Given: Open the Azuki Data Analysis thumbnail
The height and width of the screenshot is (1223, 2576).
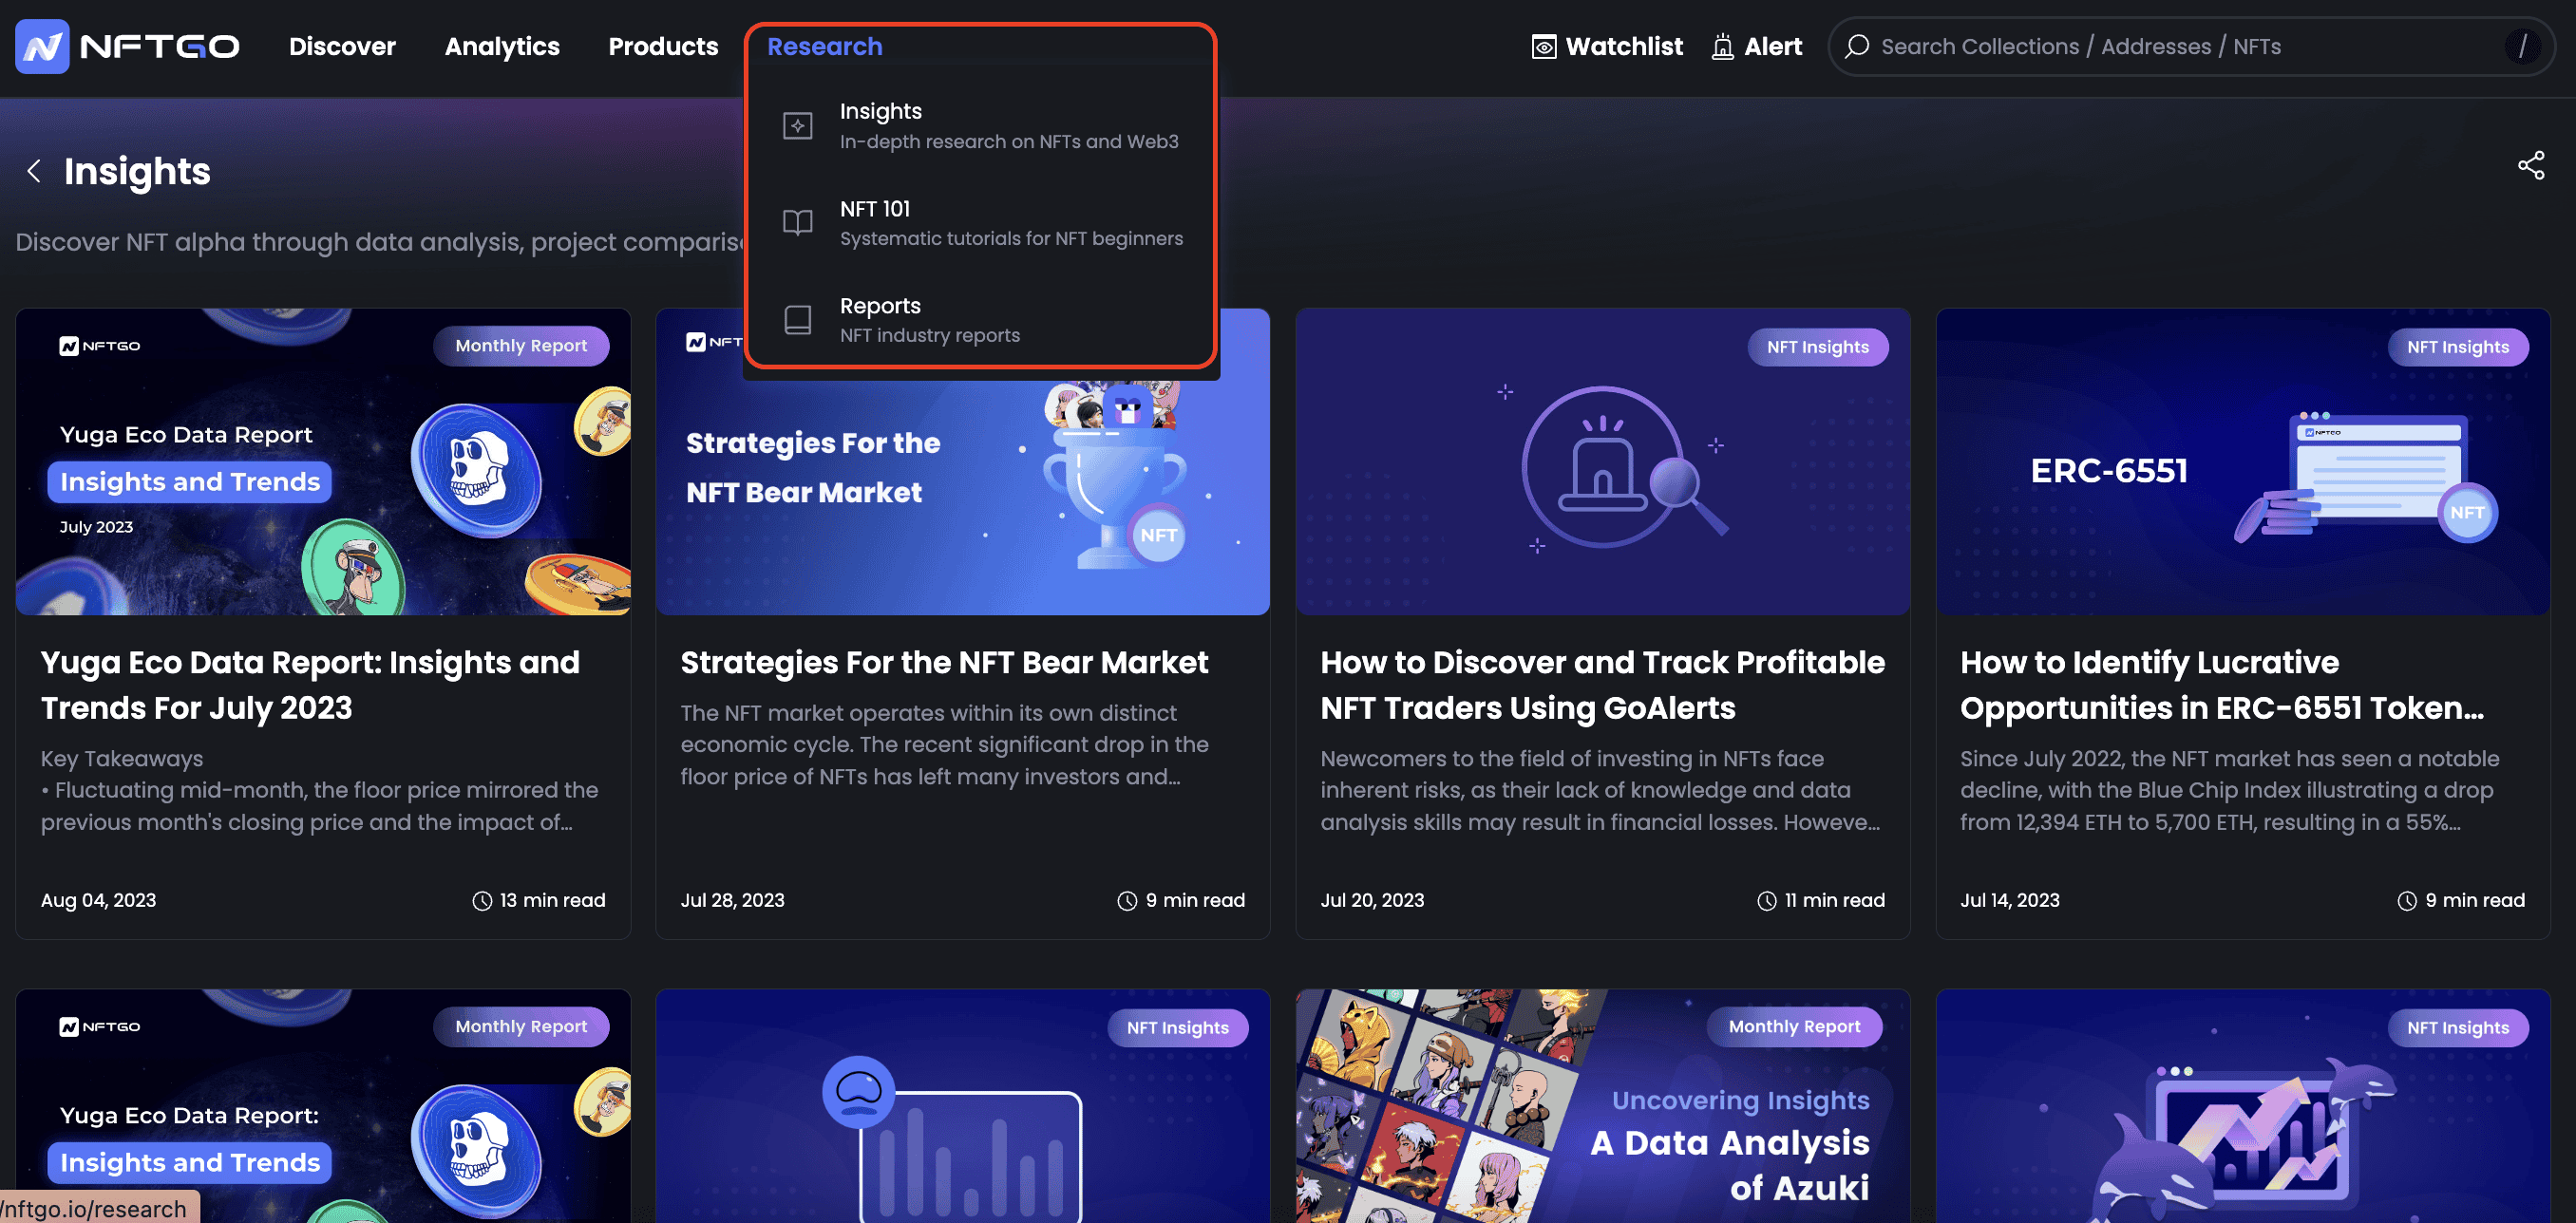Looking at the screenshot, I should point(1602,1106).
